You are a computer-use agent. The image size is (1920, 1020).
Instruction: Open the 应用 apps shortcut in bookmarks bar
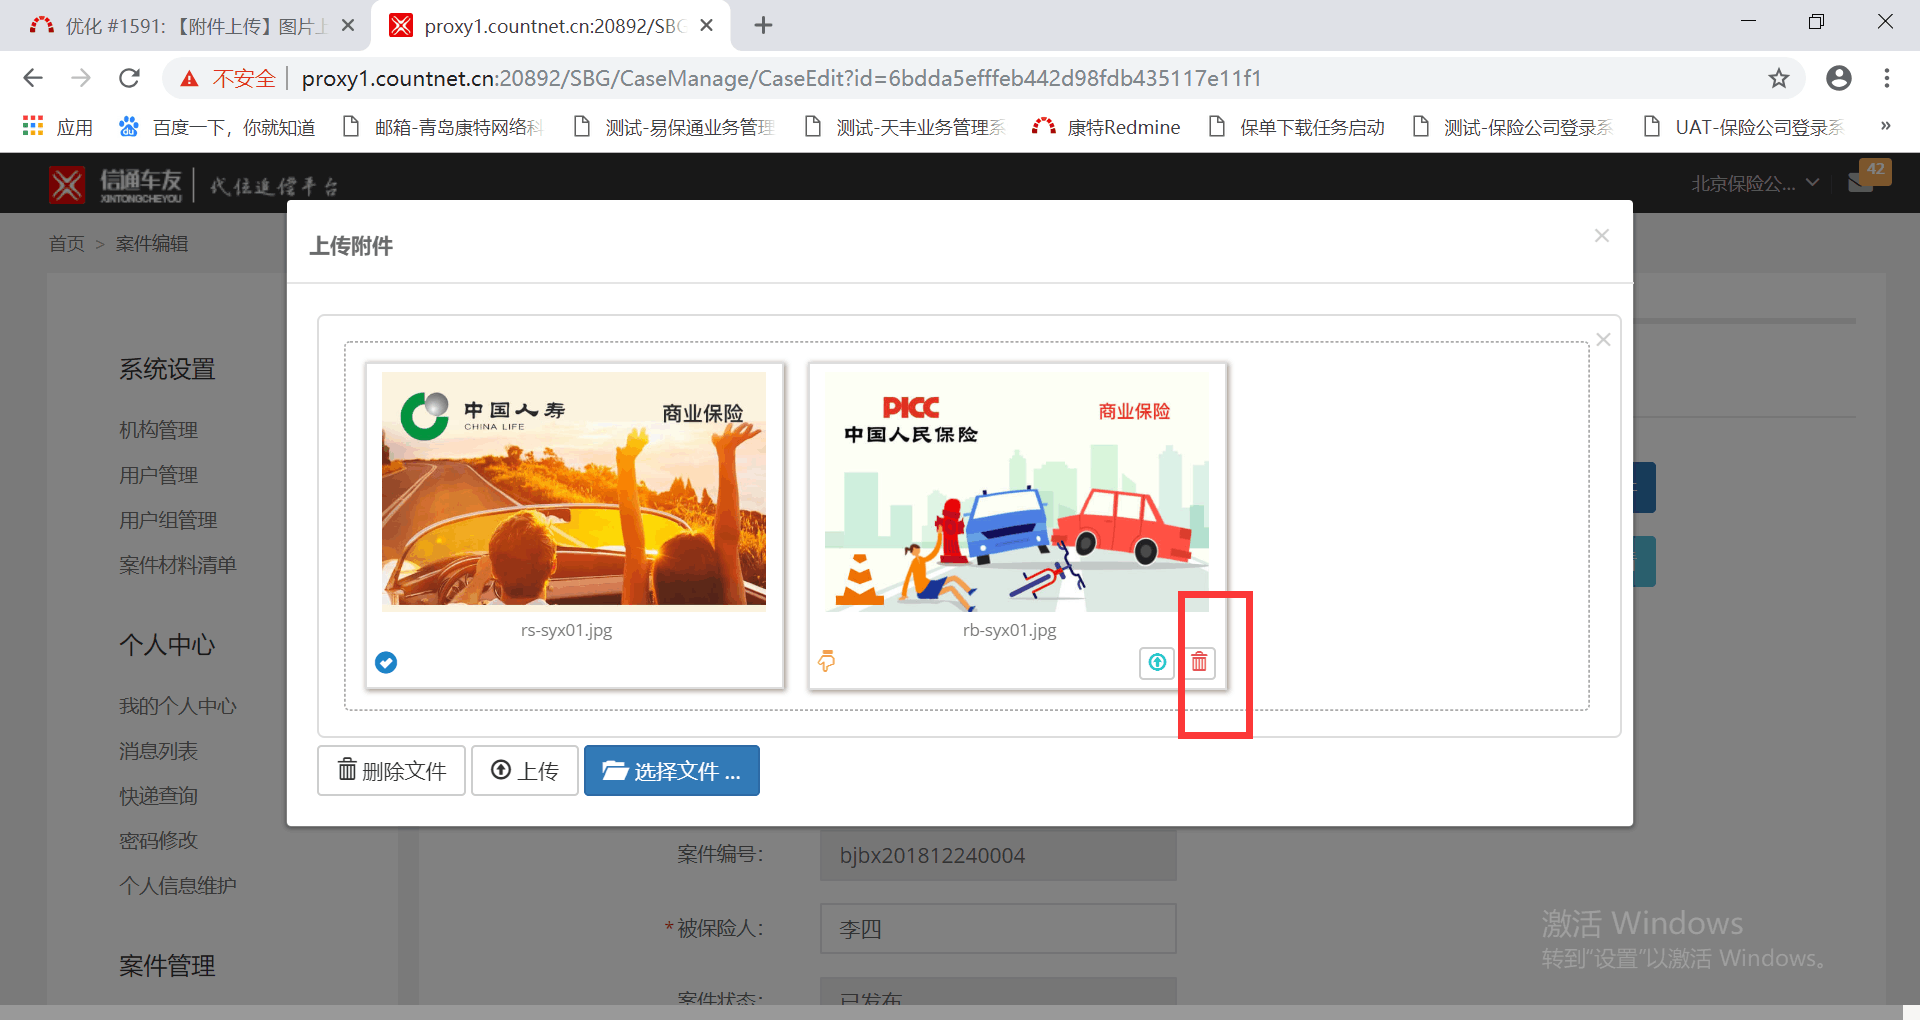coord(57,127)
